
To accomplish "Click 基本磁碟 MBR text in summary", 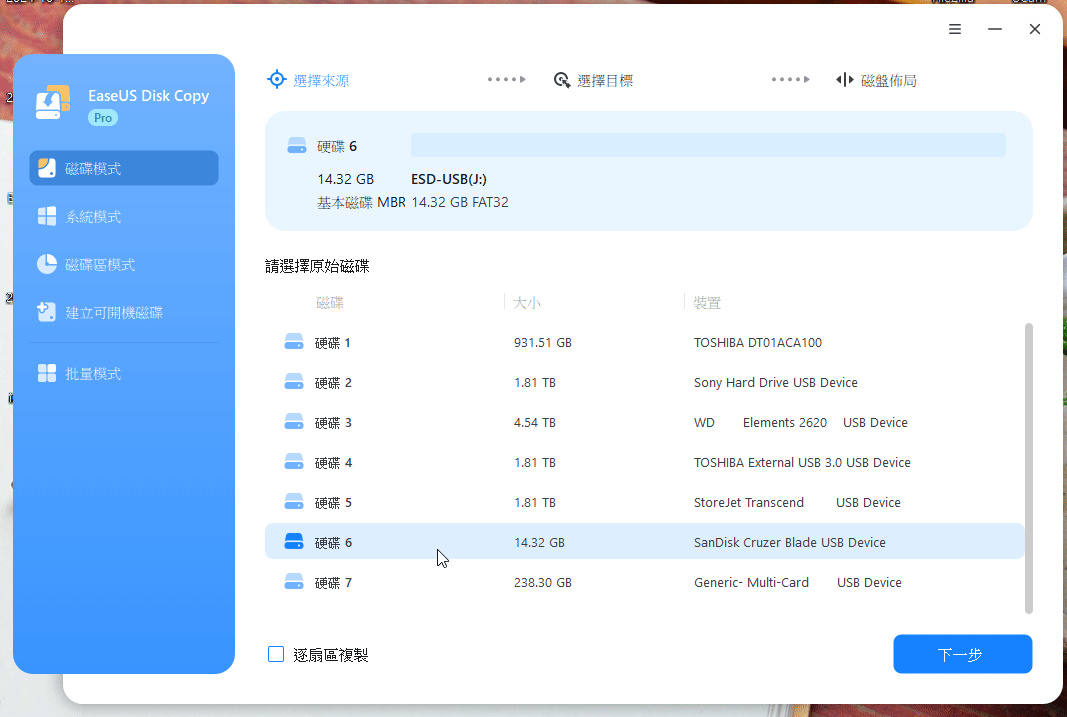I will [361, 202].
